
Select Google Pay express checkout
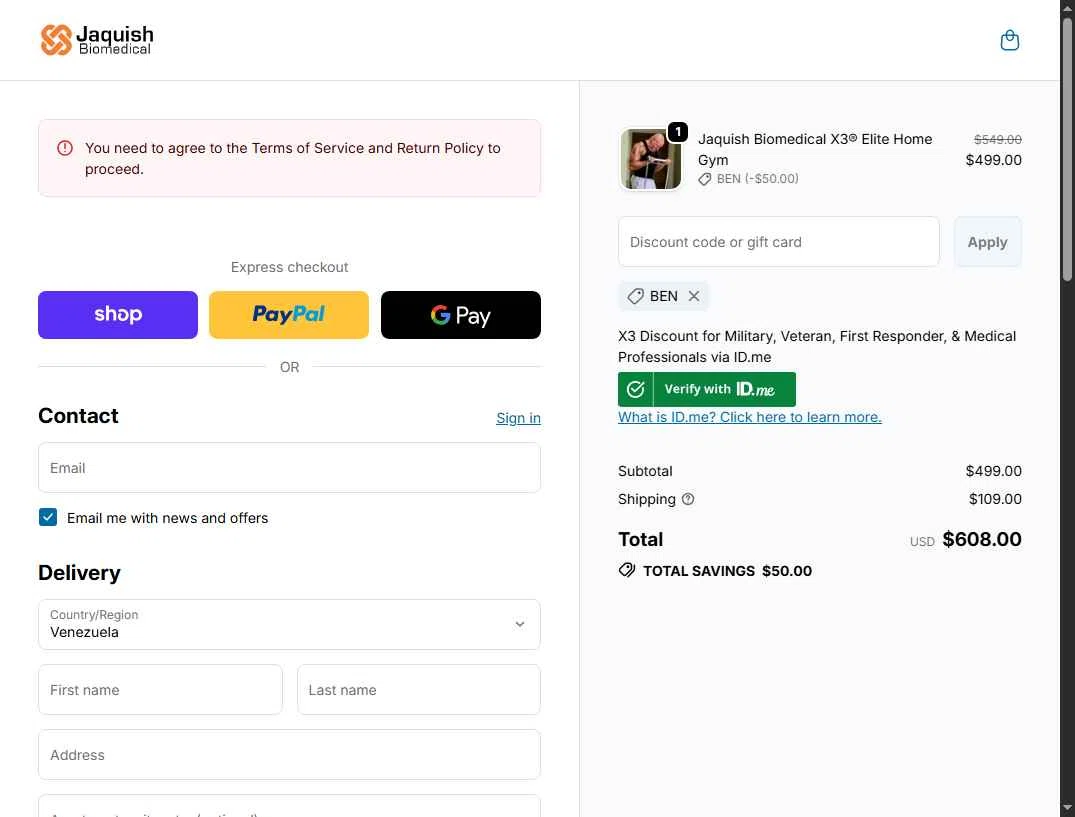click(461, 315)
